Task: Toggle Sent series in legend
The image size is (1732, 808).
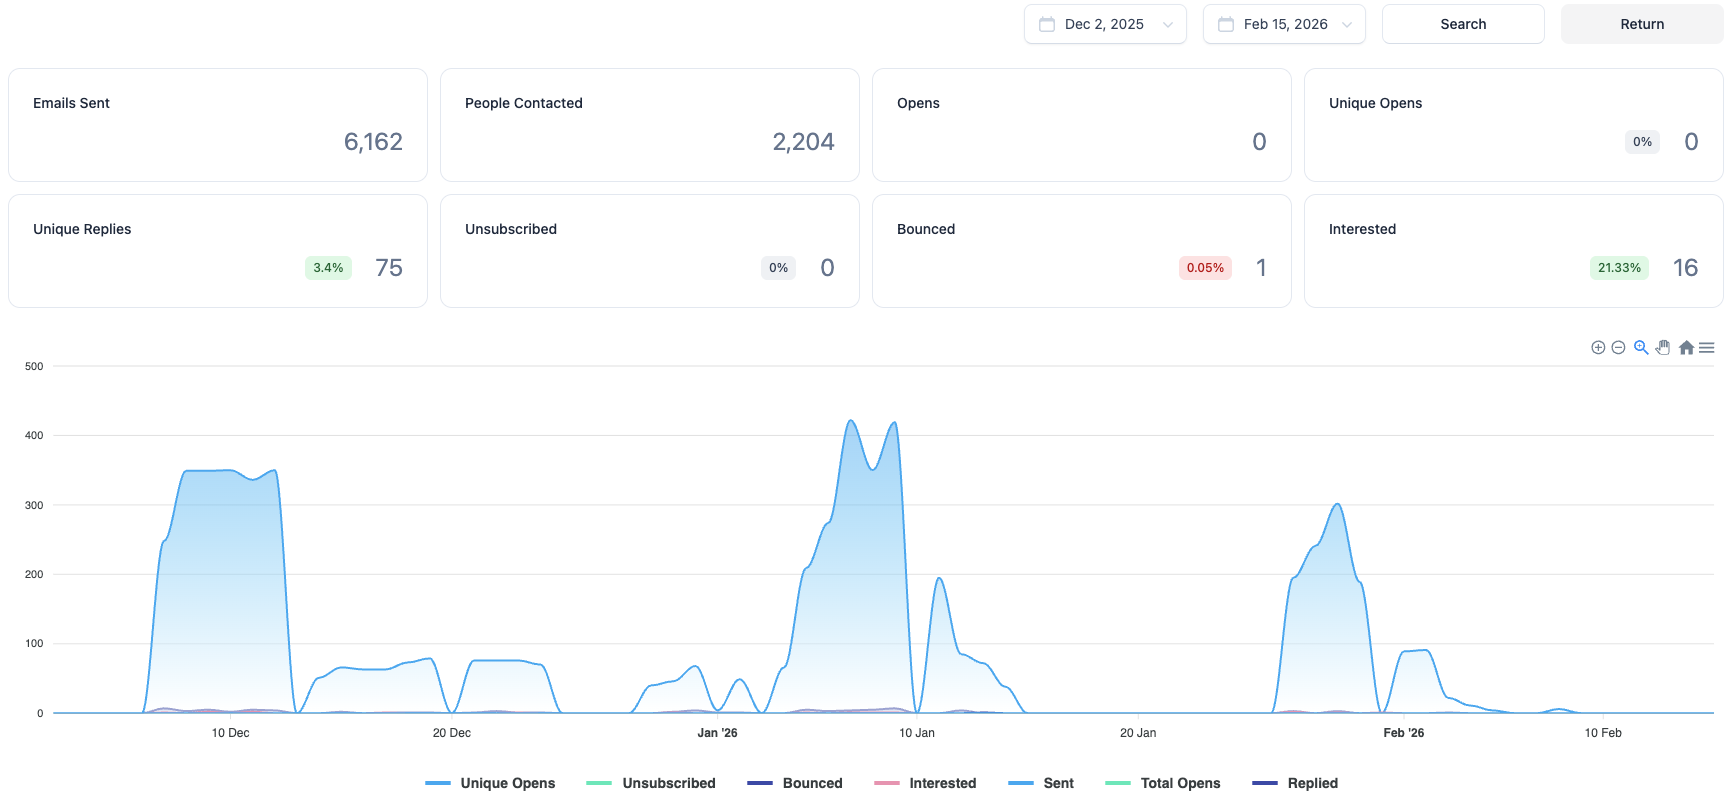Action: point(1041,783)
